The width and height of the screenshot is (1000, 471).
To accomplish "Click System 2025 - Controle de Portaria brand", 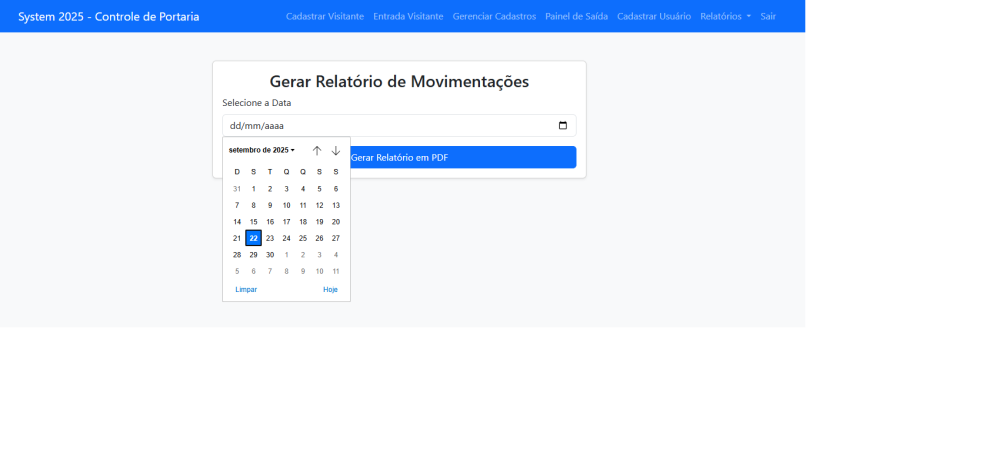I will coord(108,17).
